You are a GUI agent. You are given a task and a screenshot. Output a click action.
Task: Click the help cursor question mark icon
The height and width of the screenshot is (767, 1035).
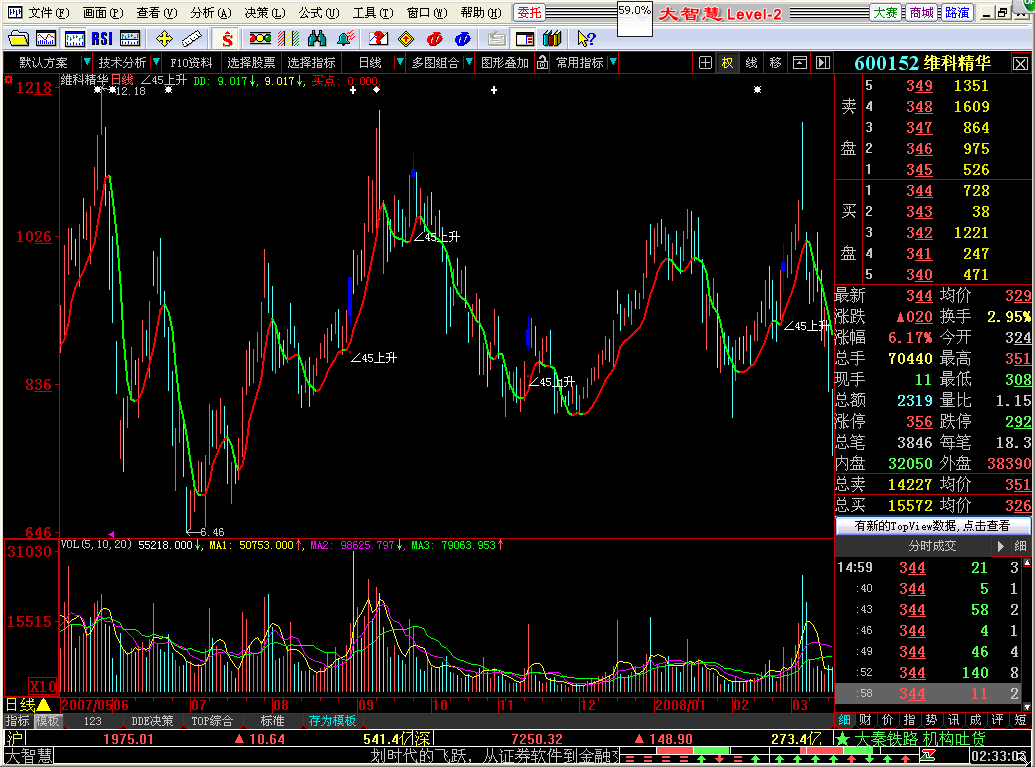(x=585, y=39)
